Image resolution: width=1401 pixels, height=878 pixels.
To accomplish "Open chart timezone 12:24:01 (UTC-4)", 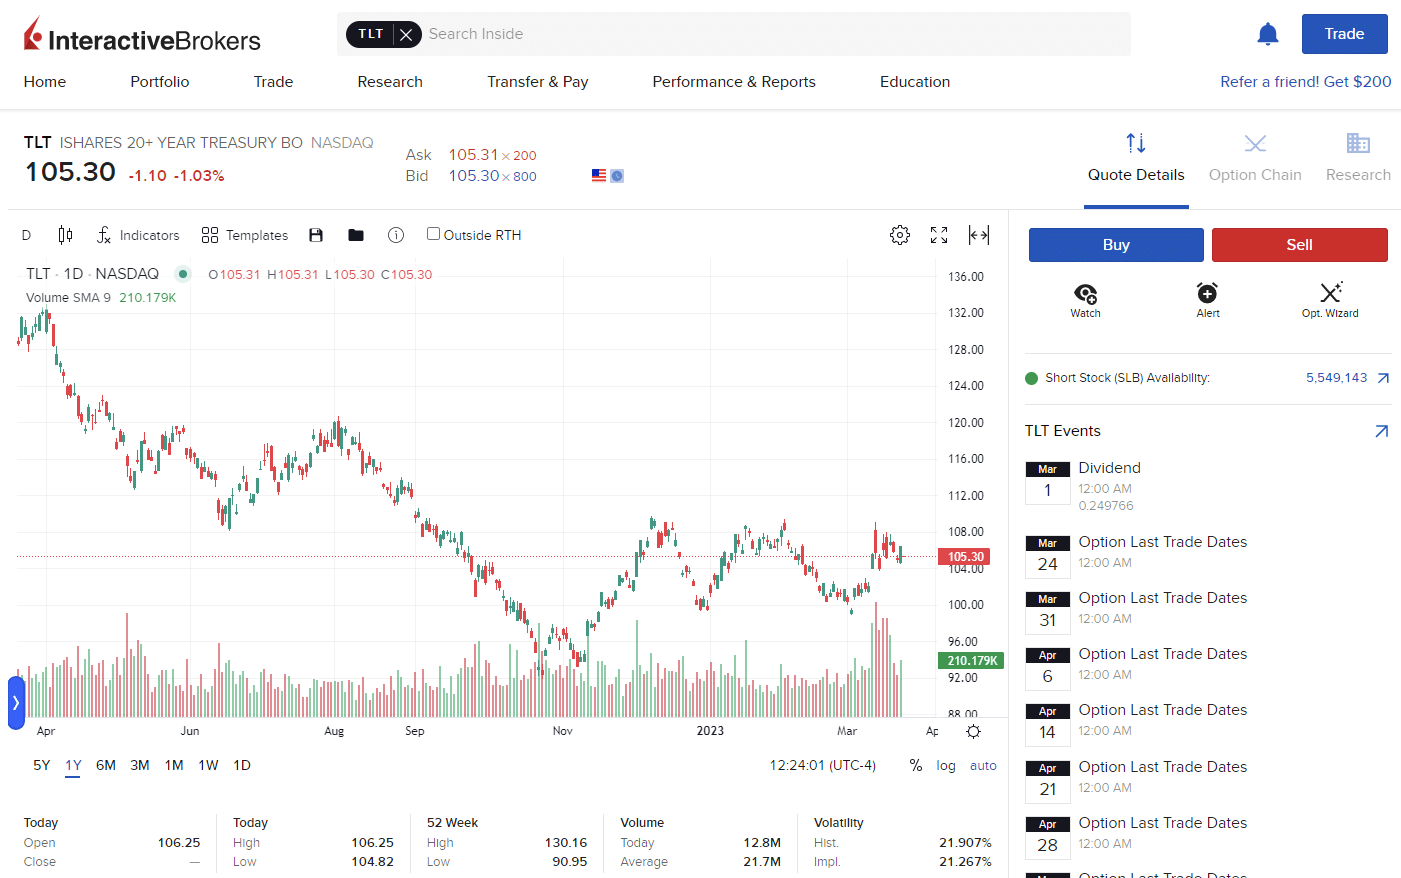I will [822, 766].
